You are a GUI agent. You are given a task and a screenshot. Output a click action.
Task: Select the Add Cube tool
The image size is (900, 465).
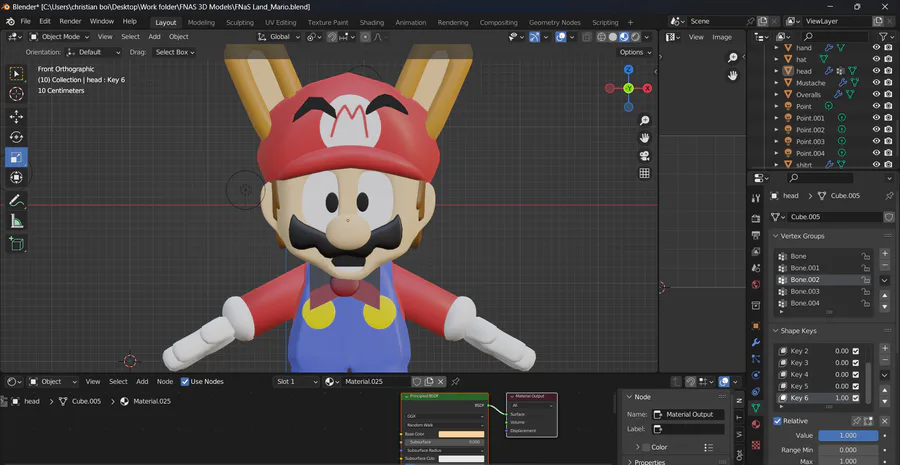[16, 243]
